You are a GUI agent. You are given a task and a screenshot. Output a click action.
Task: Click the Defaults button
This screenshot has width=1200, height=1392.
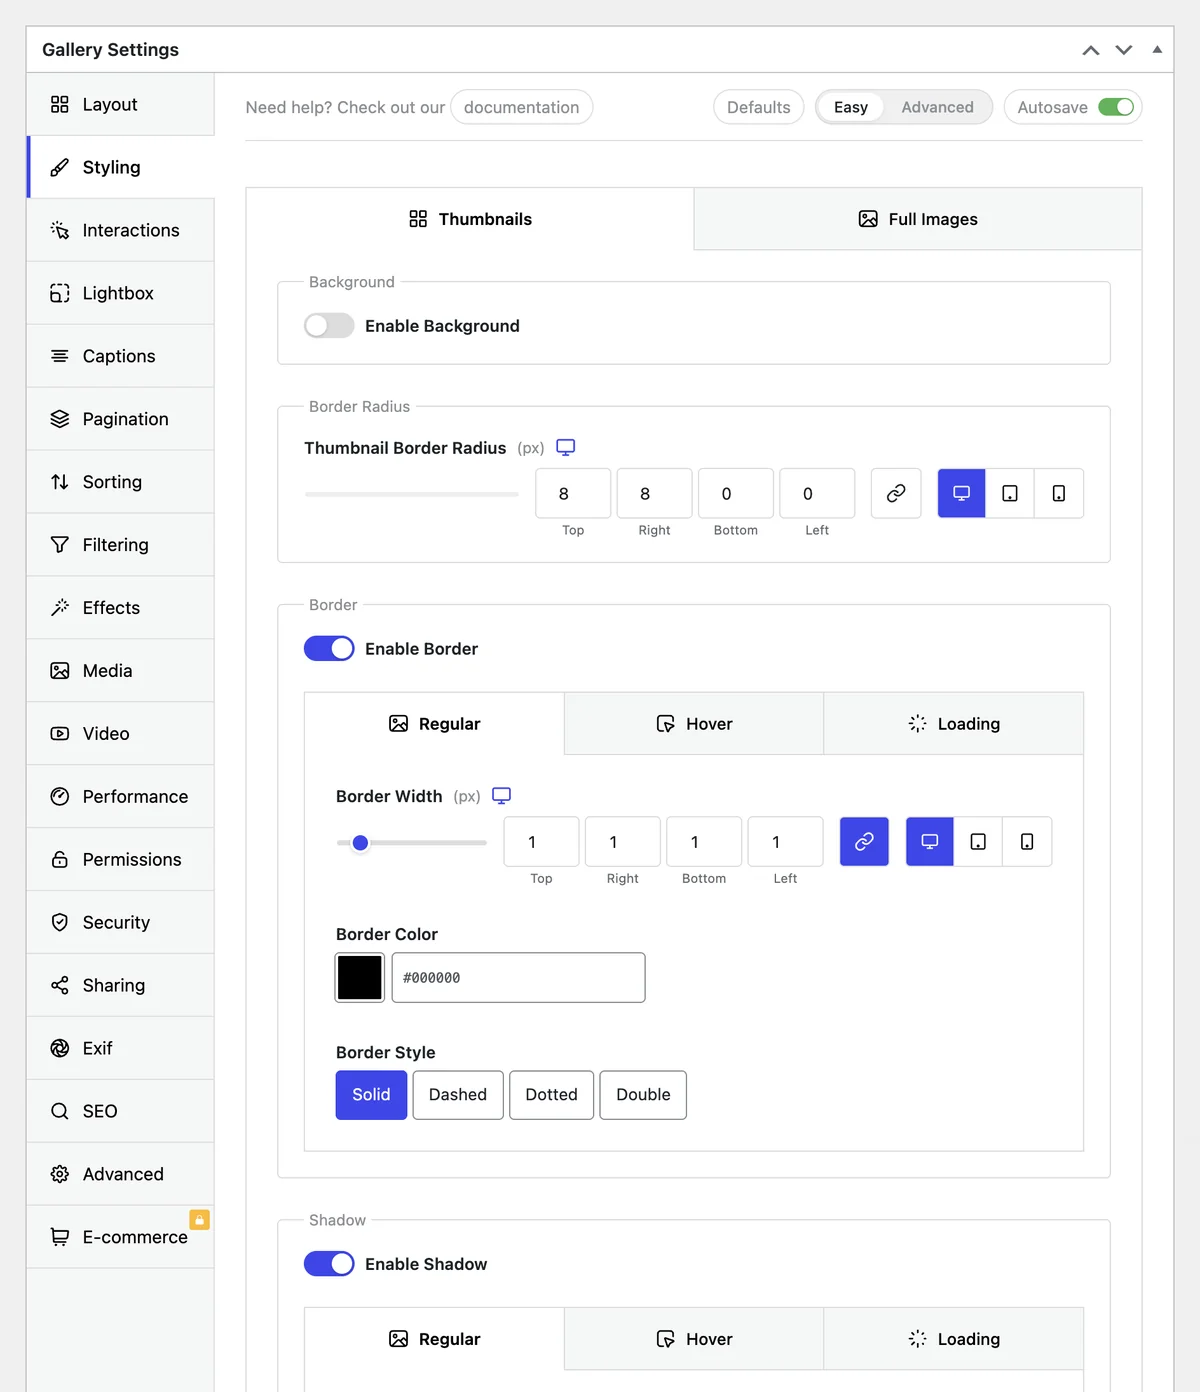(x=759, y=107)
